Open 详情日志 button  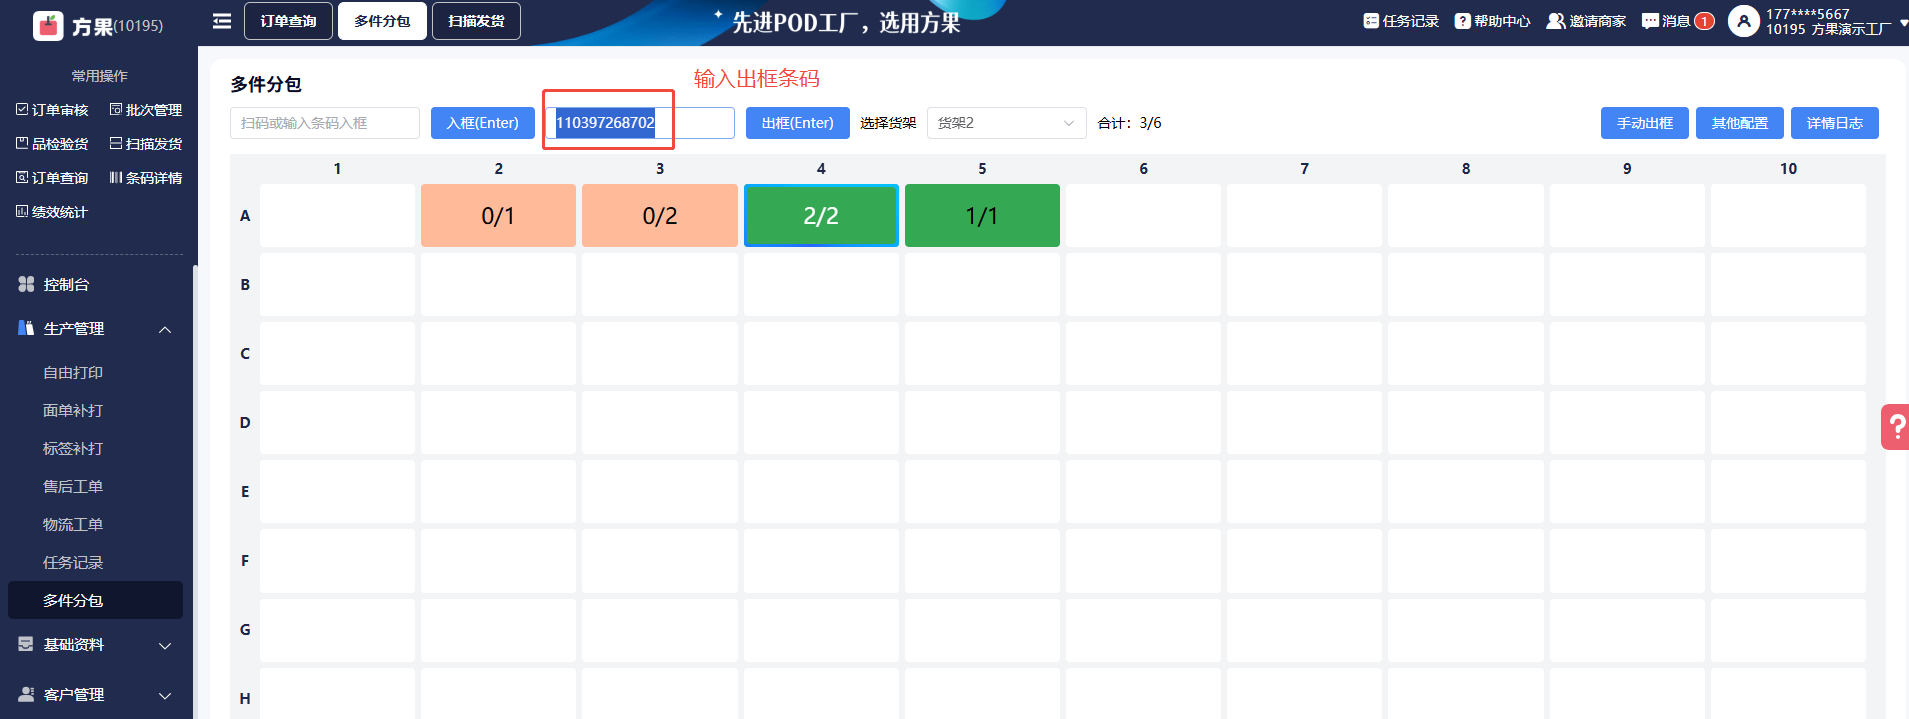(x=1835, y=123)
